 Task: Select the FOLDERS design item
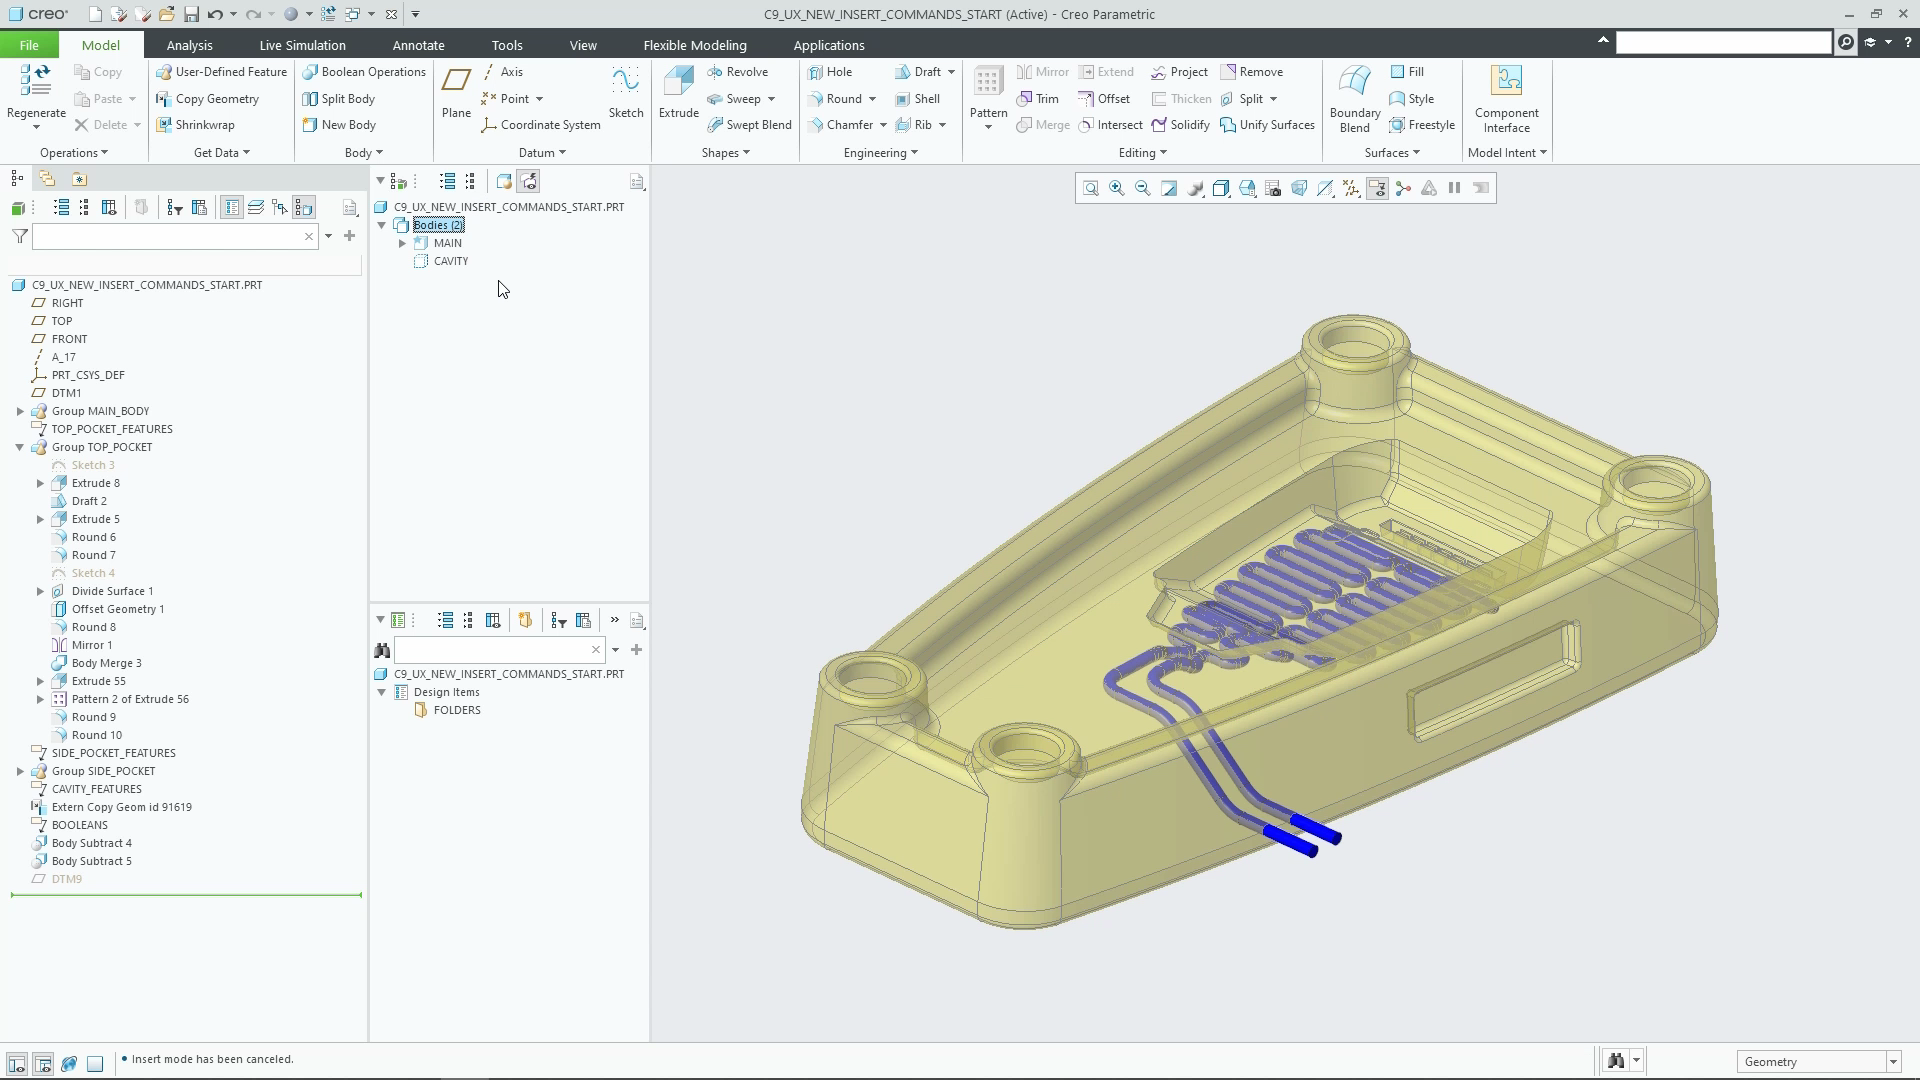(457, 710)
